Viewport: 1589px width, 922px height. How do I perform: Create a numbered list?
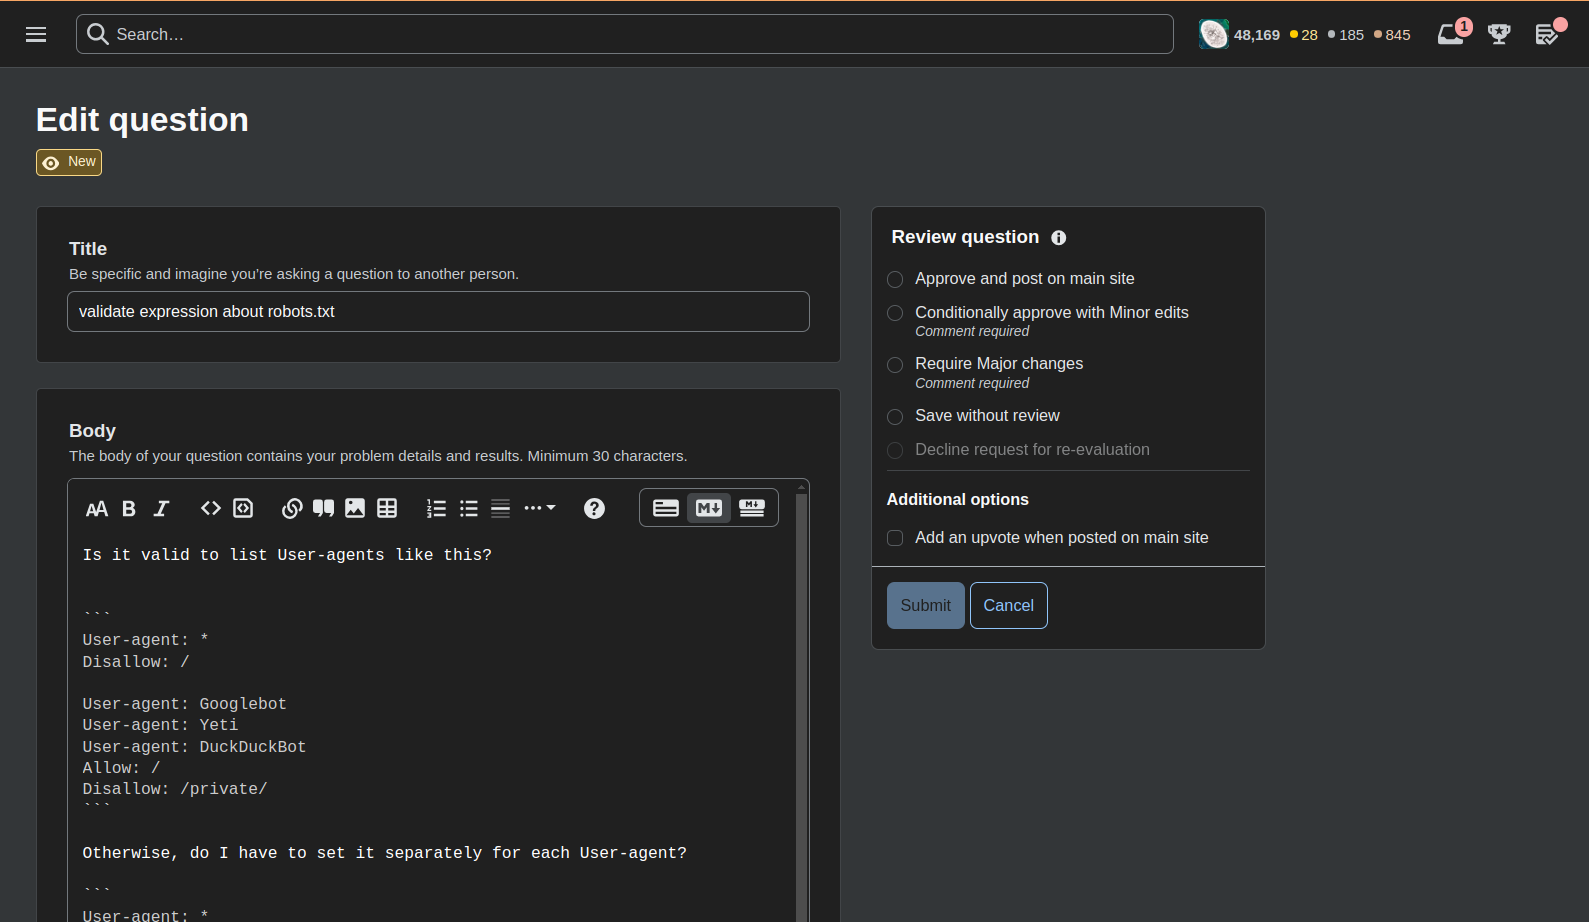pos(436,508)
